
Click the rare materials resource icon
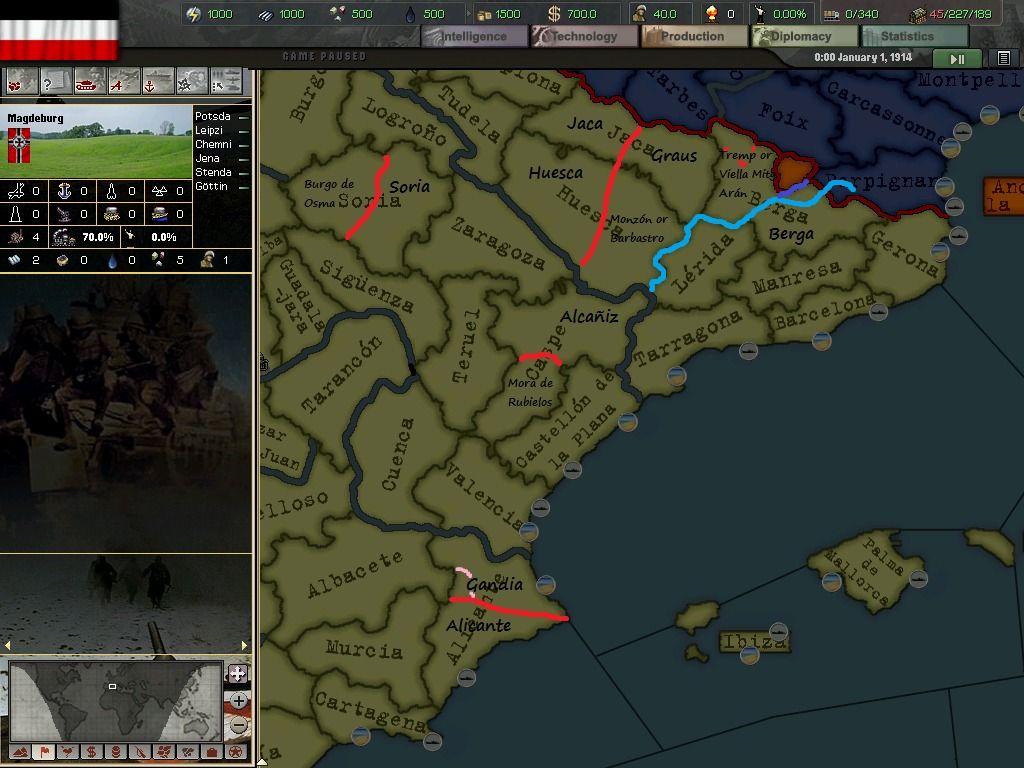pos(338,14)
